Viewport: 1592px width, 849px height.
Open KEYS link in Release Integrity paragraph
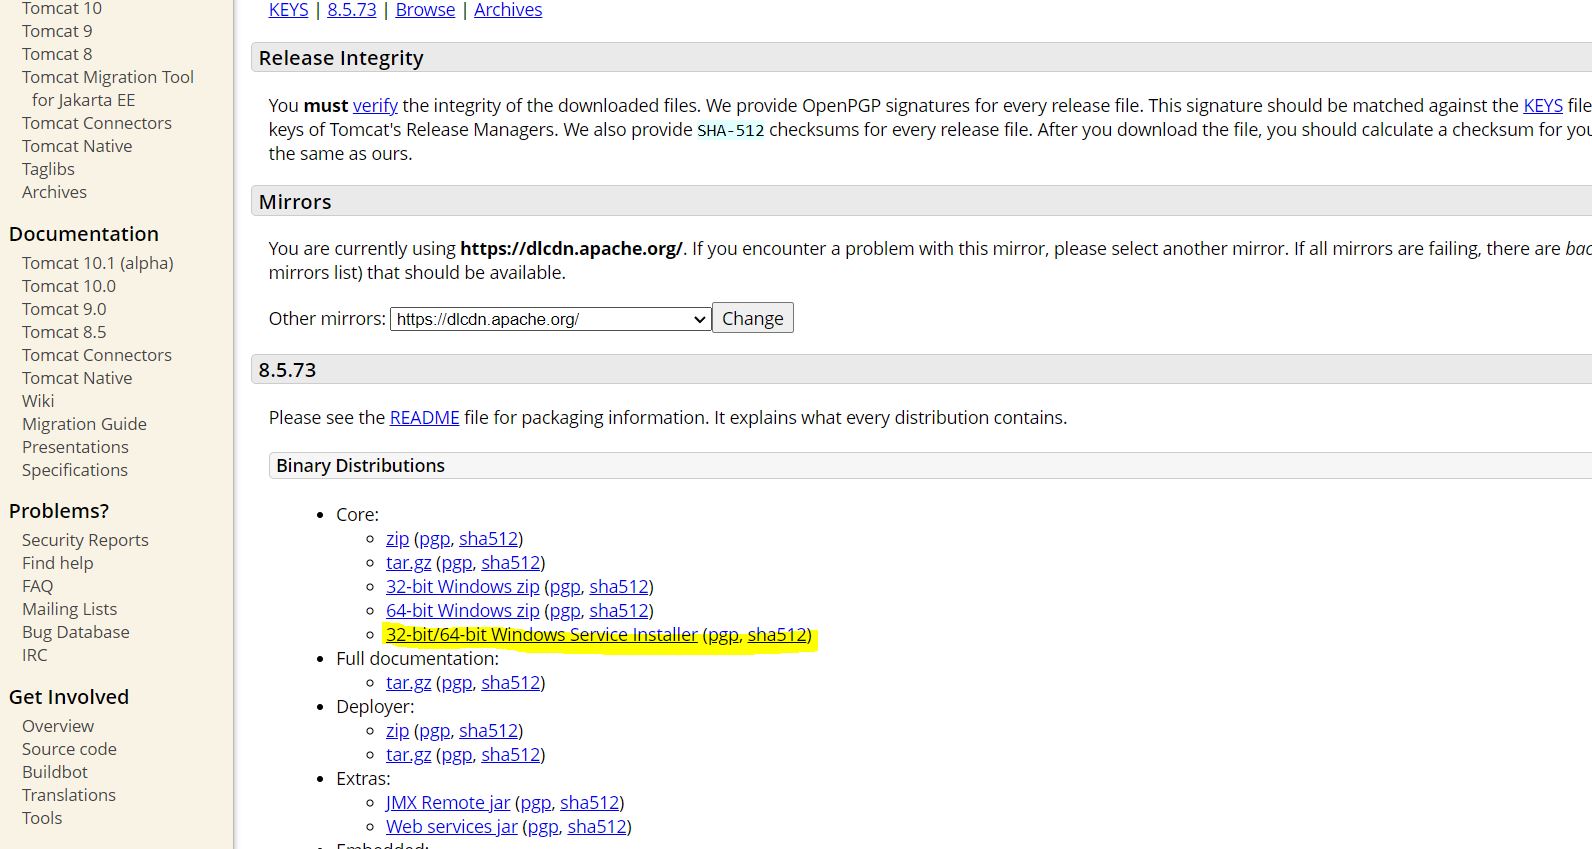point(1543,105)
